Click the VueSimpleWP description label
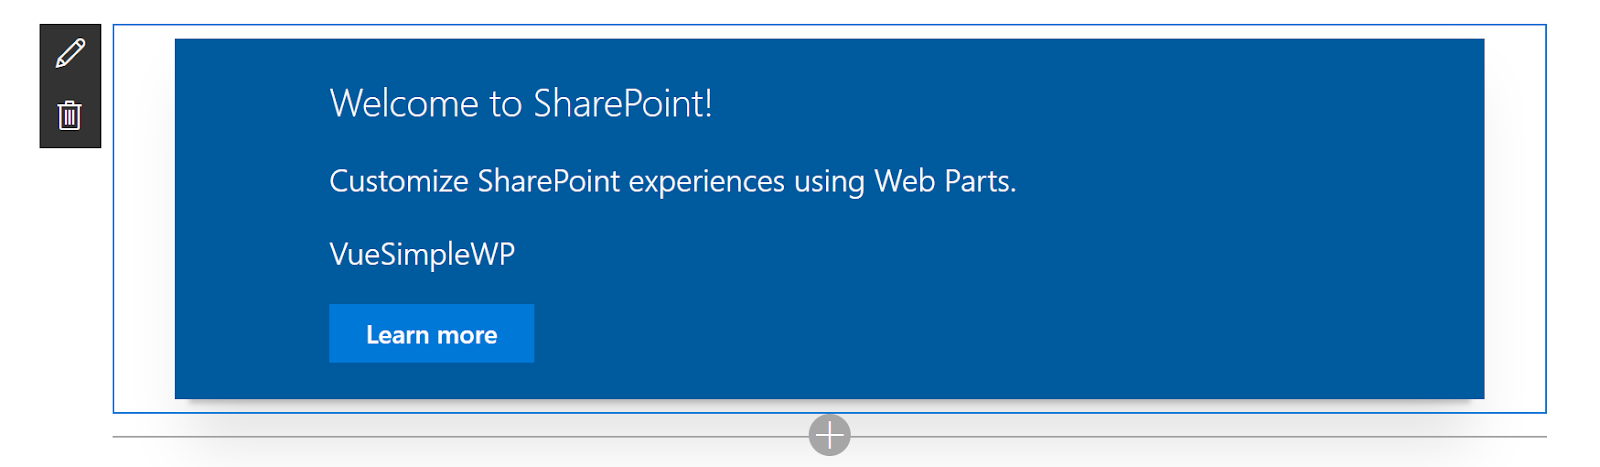Viewport: 1600px width, 467px height. 422,254
